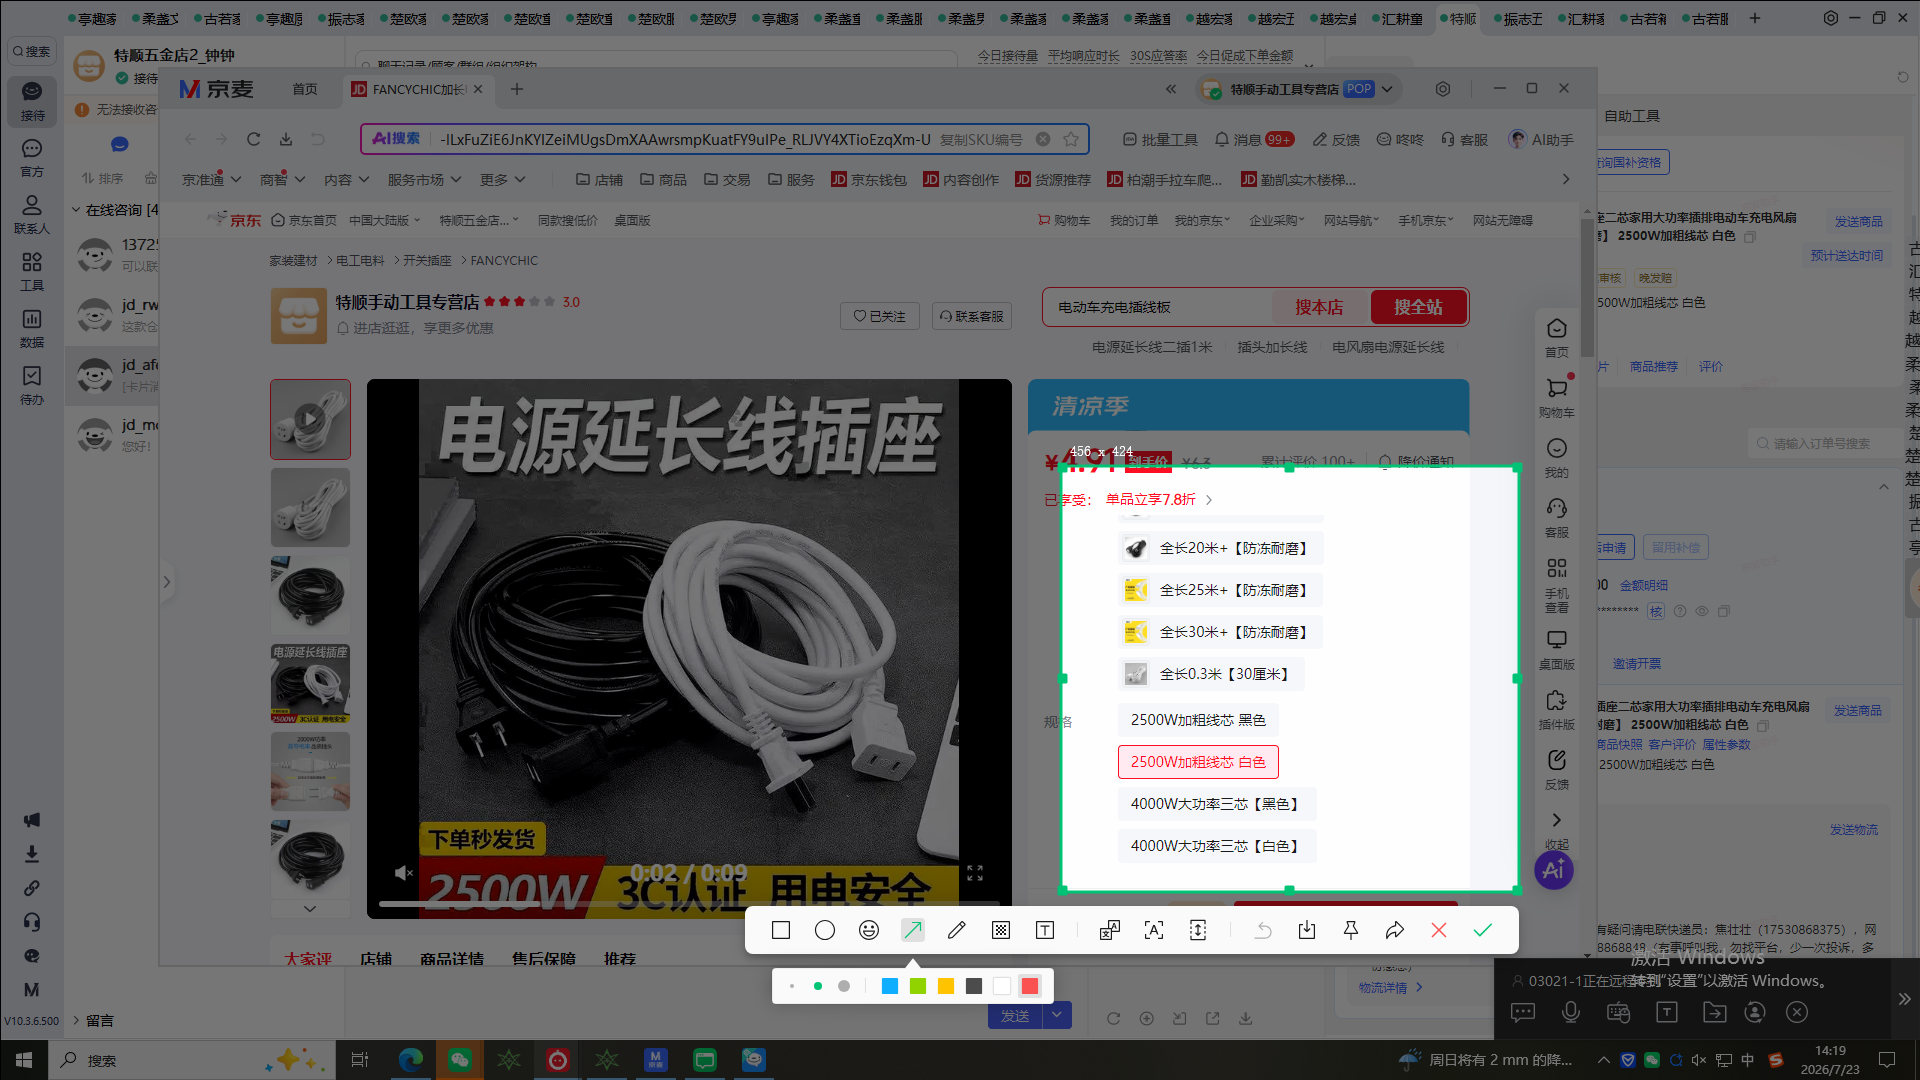
Task: Select the text annotation tool
Action: (1045, 930)
